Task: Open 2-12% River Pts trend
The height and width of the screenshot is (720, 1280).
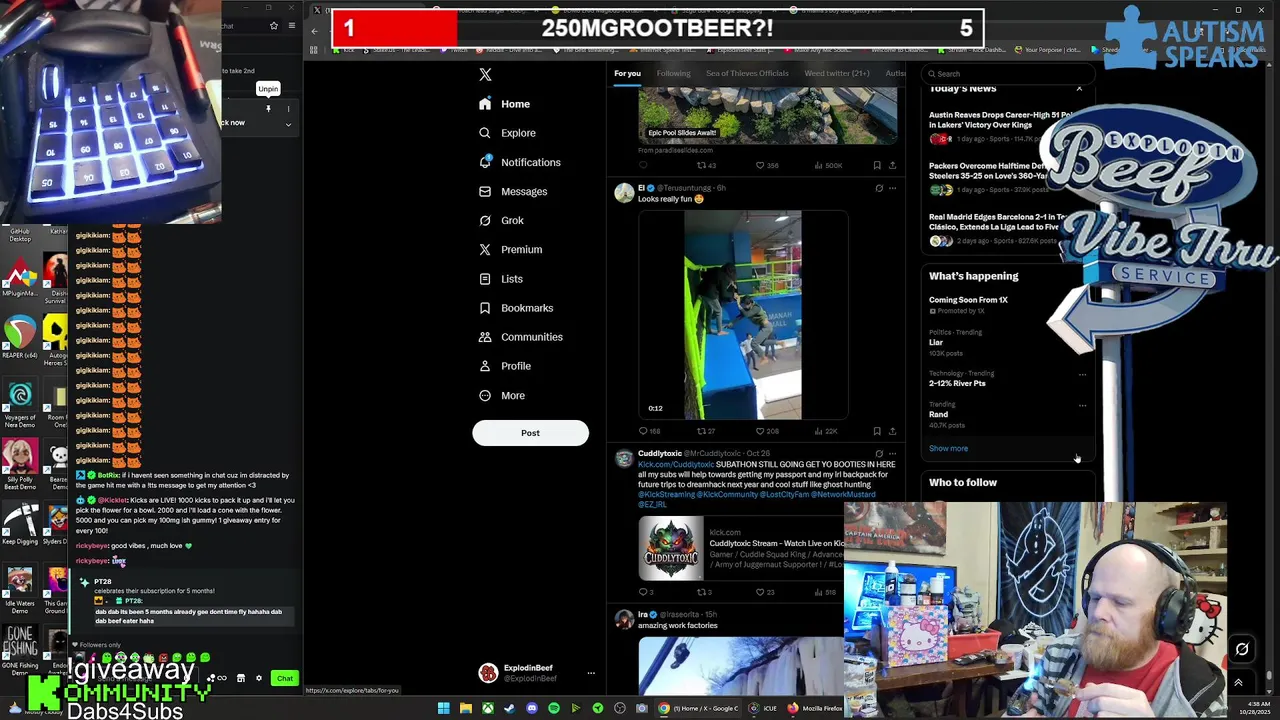Action: click(957, 383)
